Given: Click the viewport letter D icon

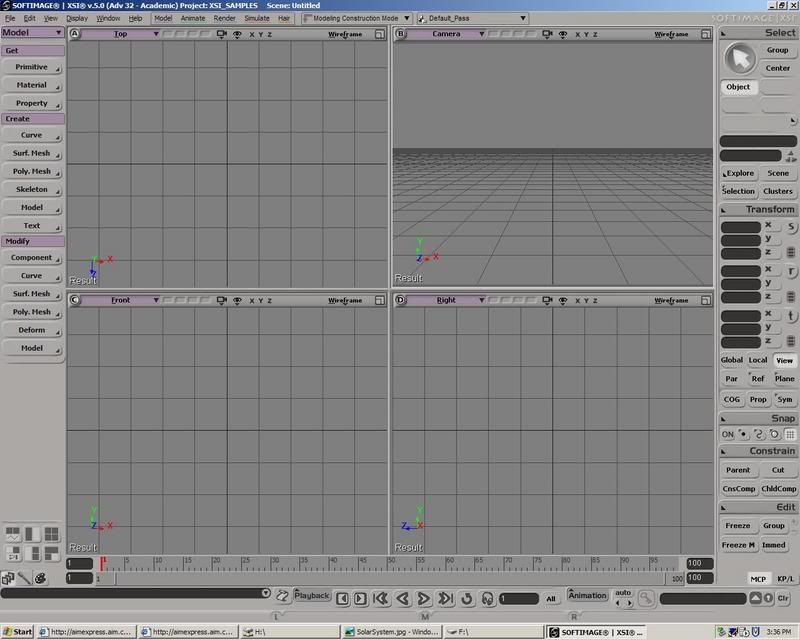Looking at the screenshot, I should click(x=401, y=300).
